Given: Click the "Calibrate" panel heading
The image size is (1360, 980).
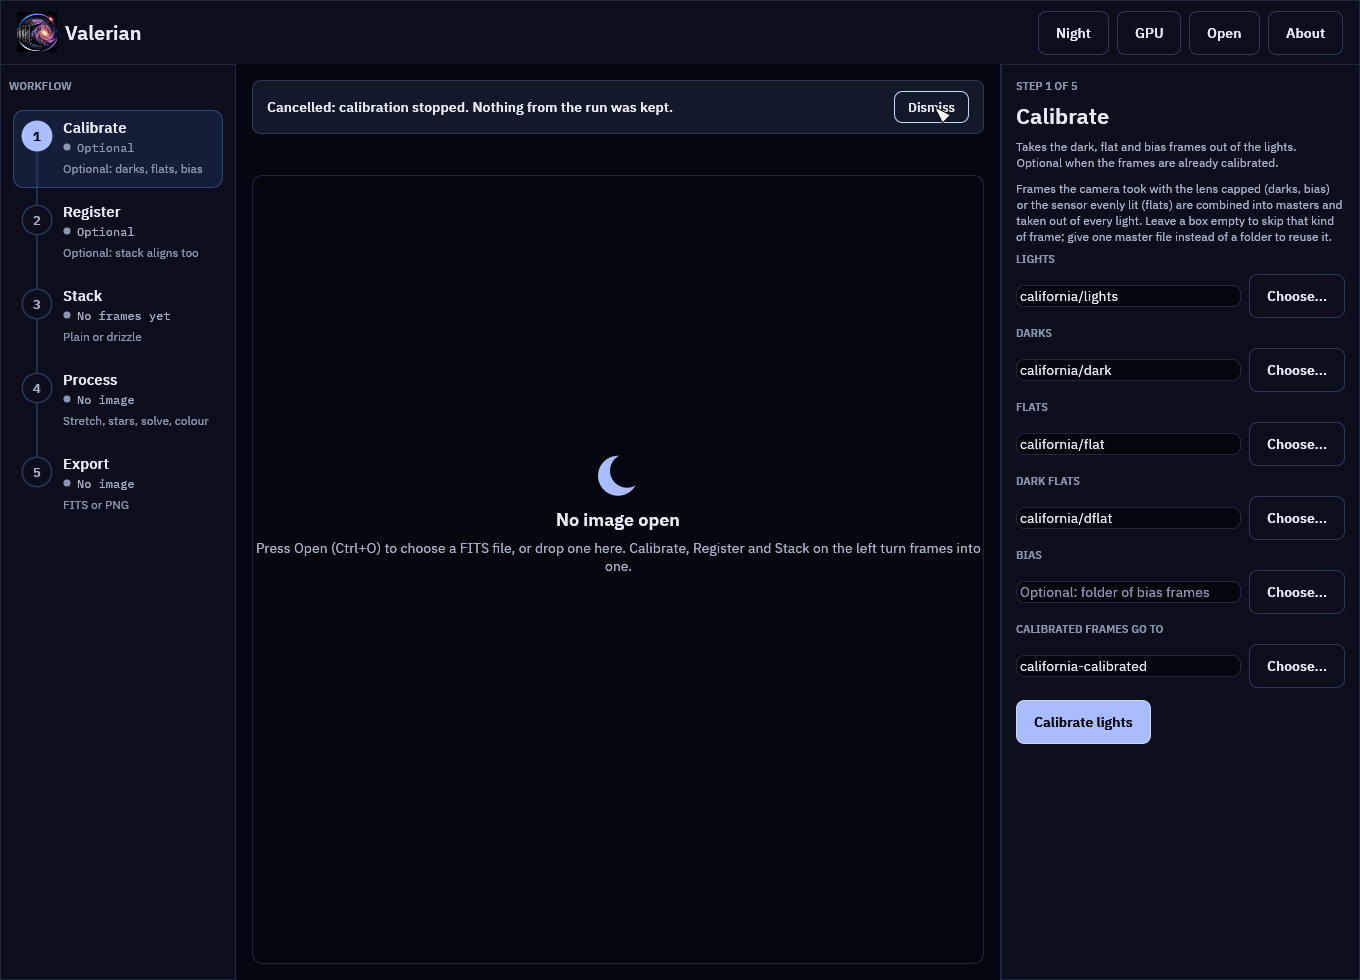Looking at the screenshot, I should [x=1062, y=117].
